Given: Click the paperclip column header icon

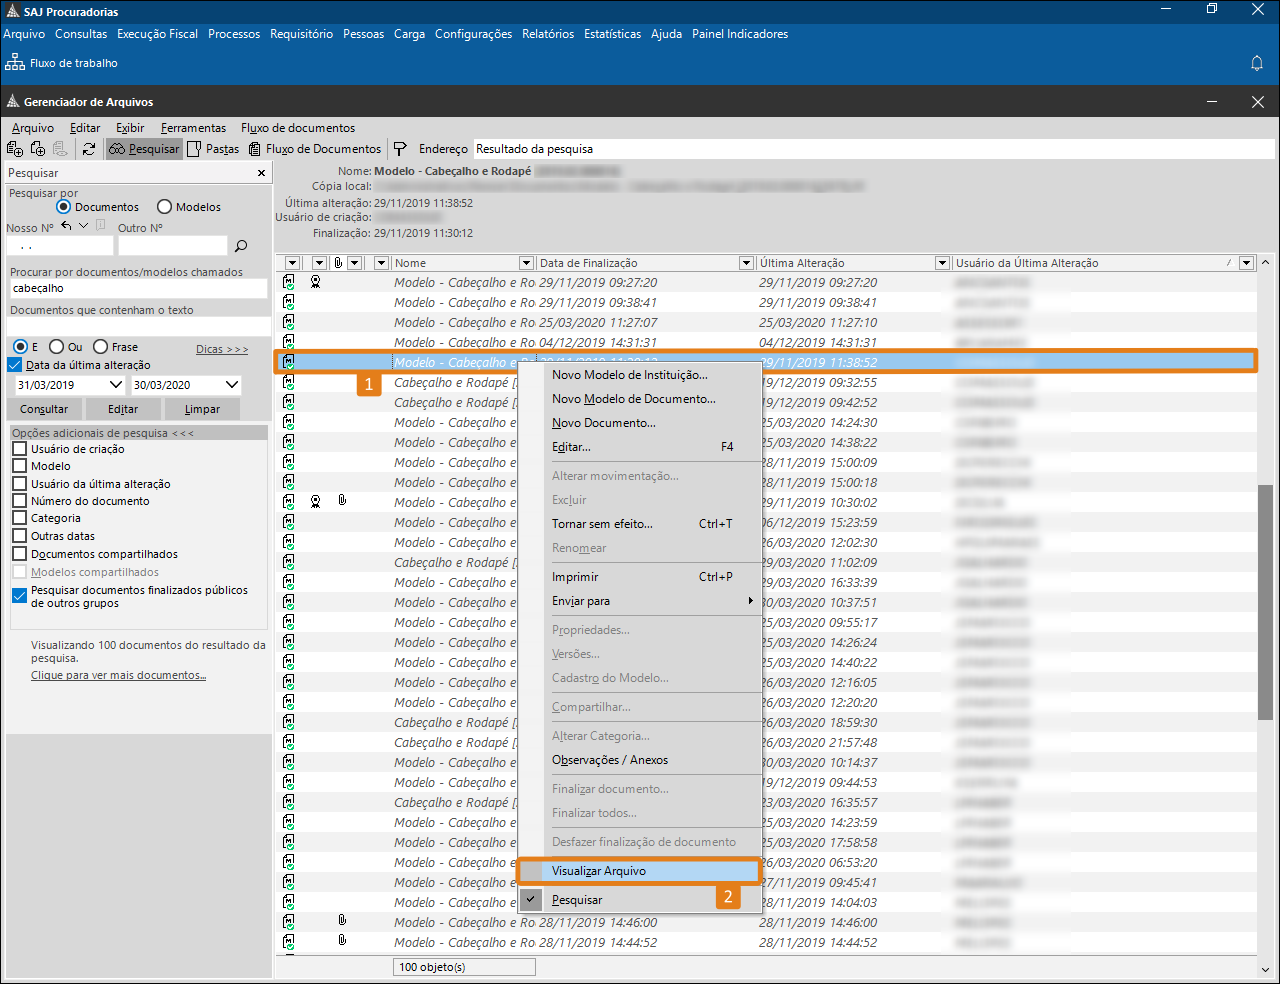Looking at the screenshot, I should (x=339, y=263).
